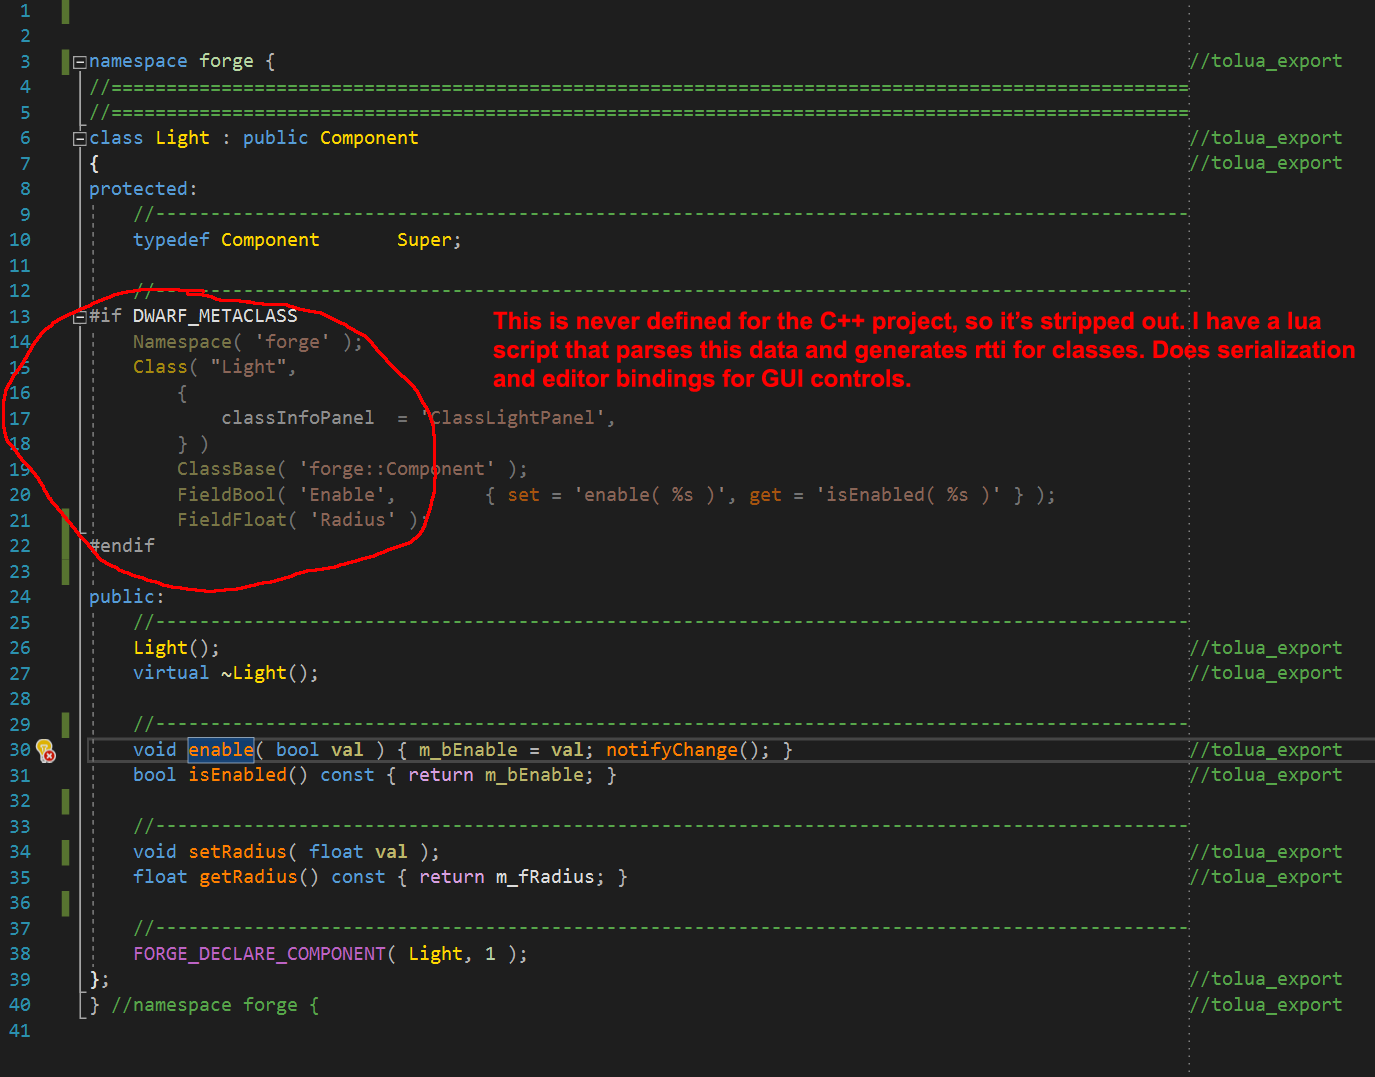Screen dimensions: 1375x1077
Task: Click the '~Light' destructor name
Action: (254, 673)
